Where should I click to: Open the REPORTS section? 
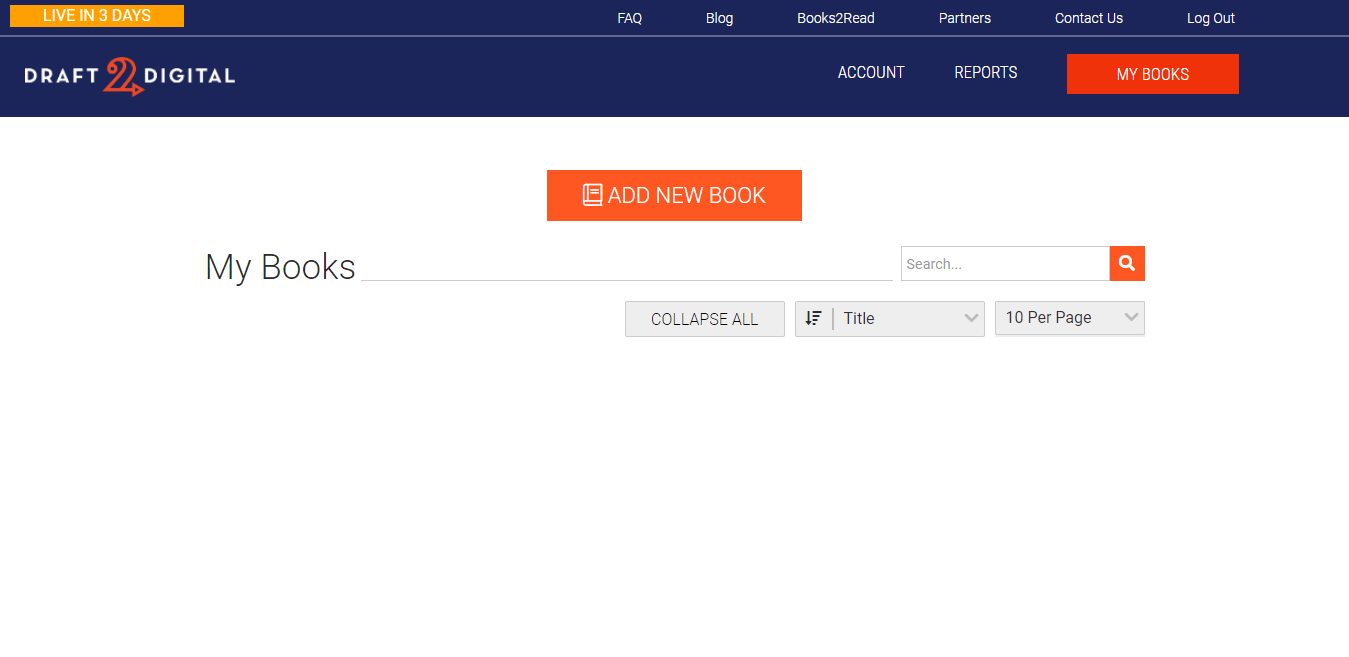[985, 72]
